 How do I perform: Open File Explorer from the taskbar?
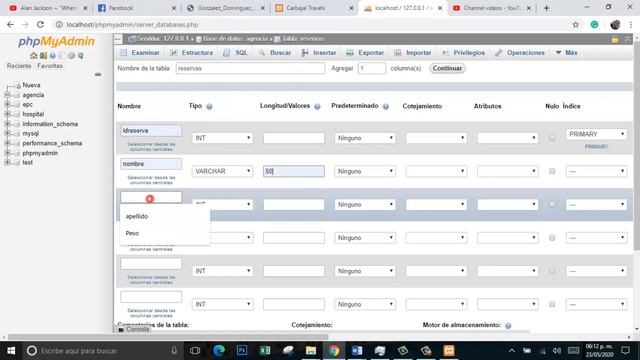(311, 351)
